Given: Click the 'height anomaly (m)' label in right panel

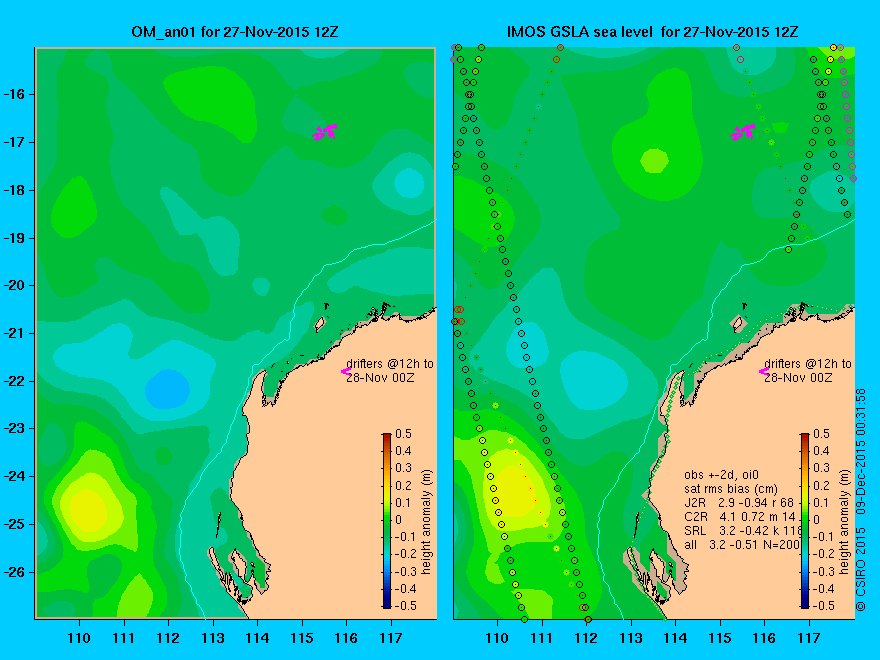Looking at the screenshot, I should coord(844,522).
